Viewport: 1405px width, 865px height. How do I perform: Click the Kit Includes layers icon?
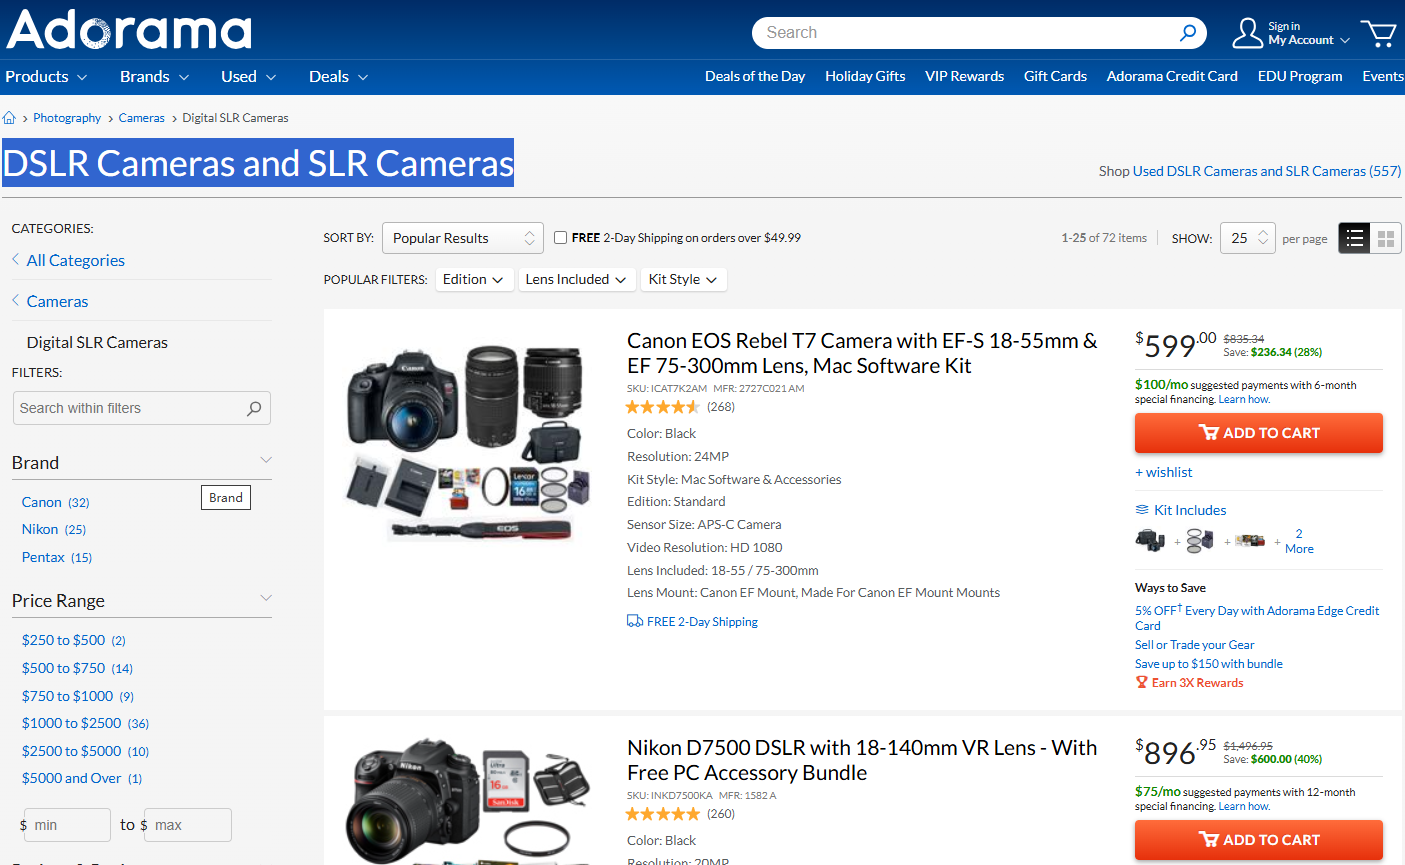tap(1142, 510)
